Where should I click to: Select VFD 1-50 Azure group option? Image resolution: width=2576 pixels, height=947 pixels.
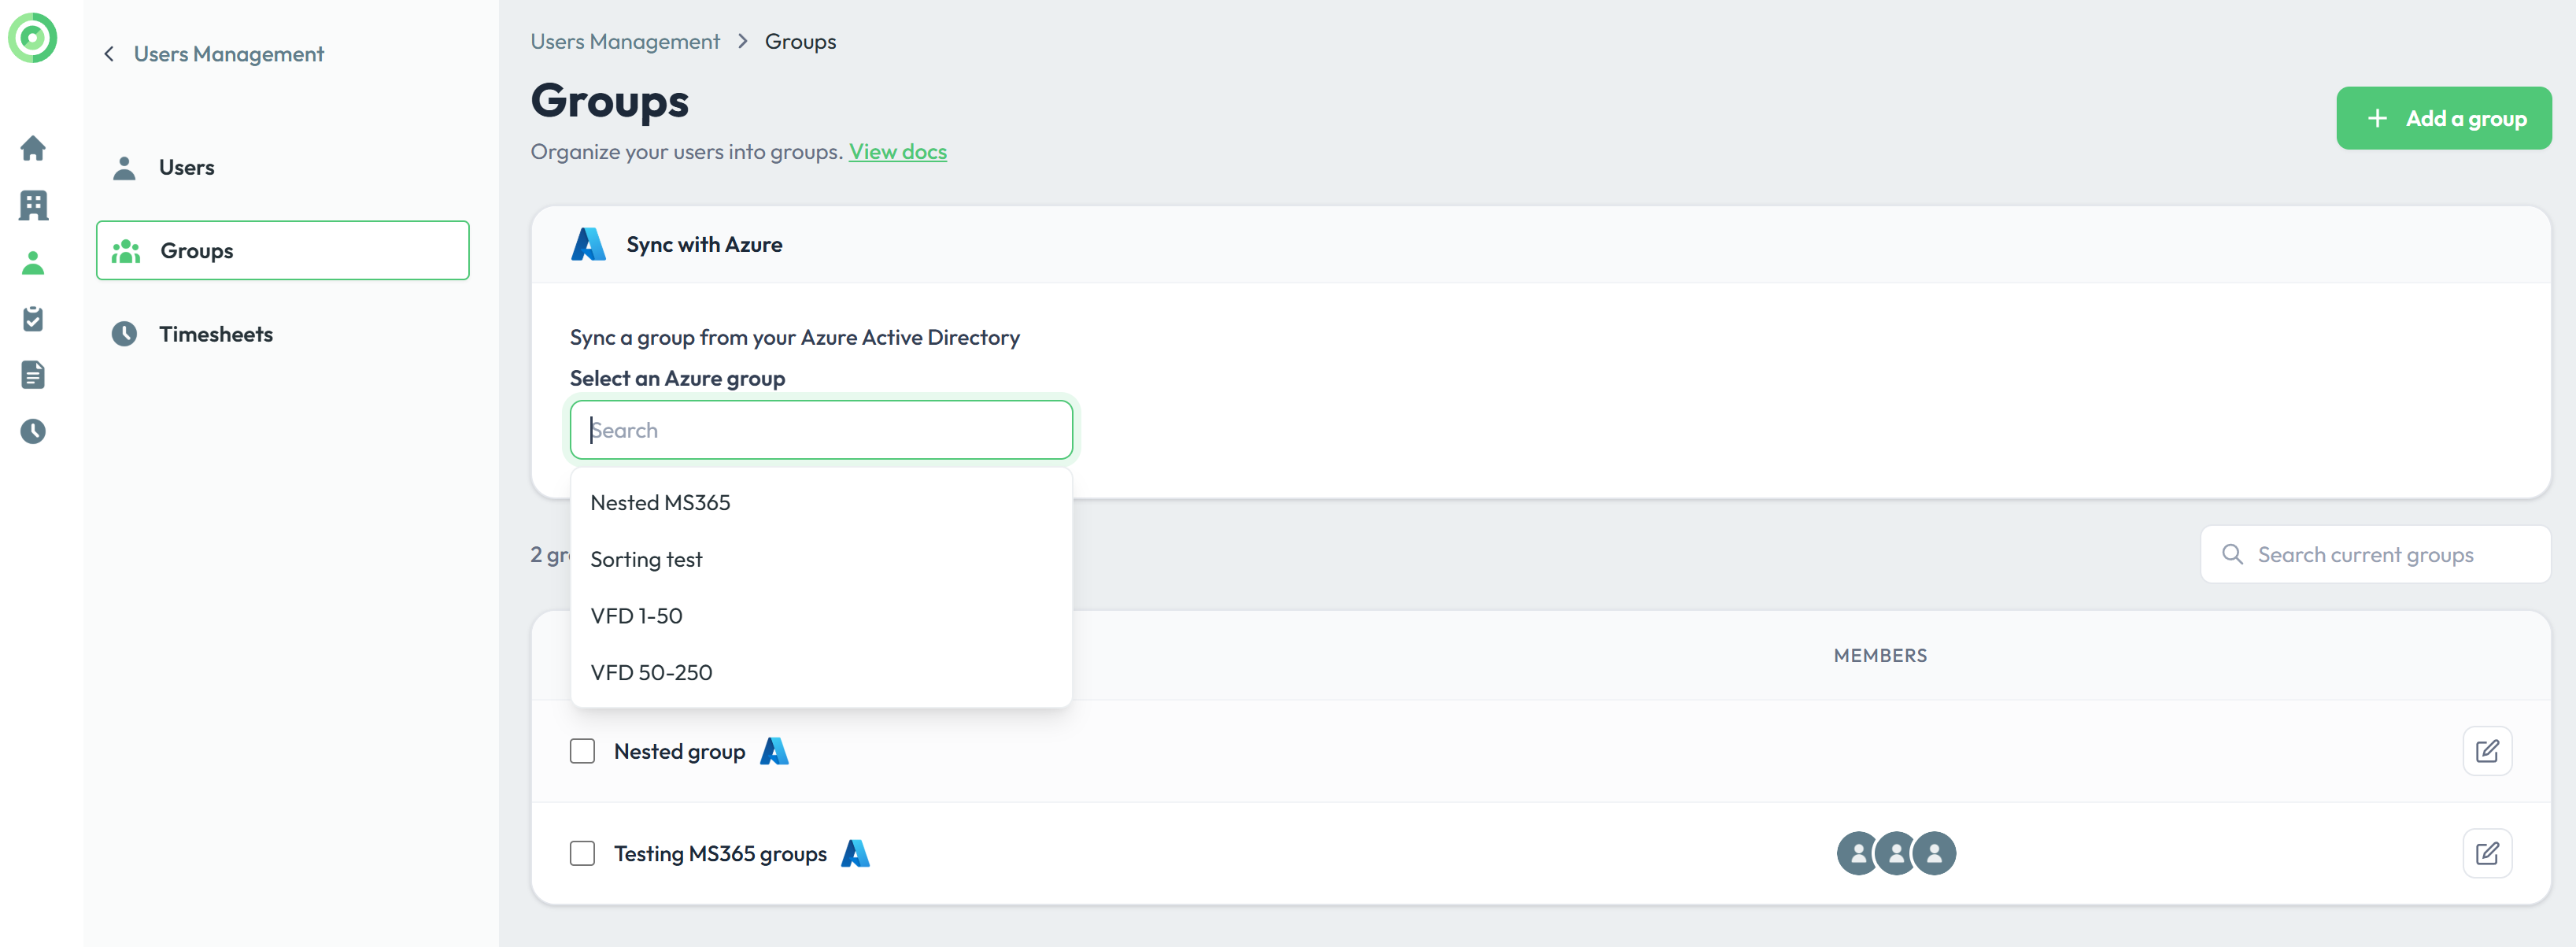coord(636,616)
